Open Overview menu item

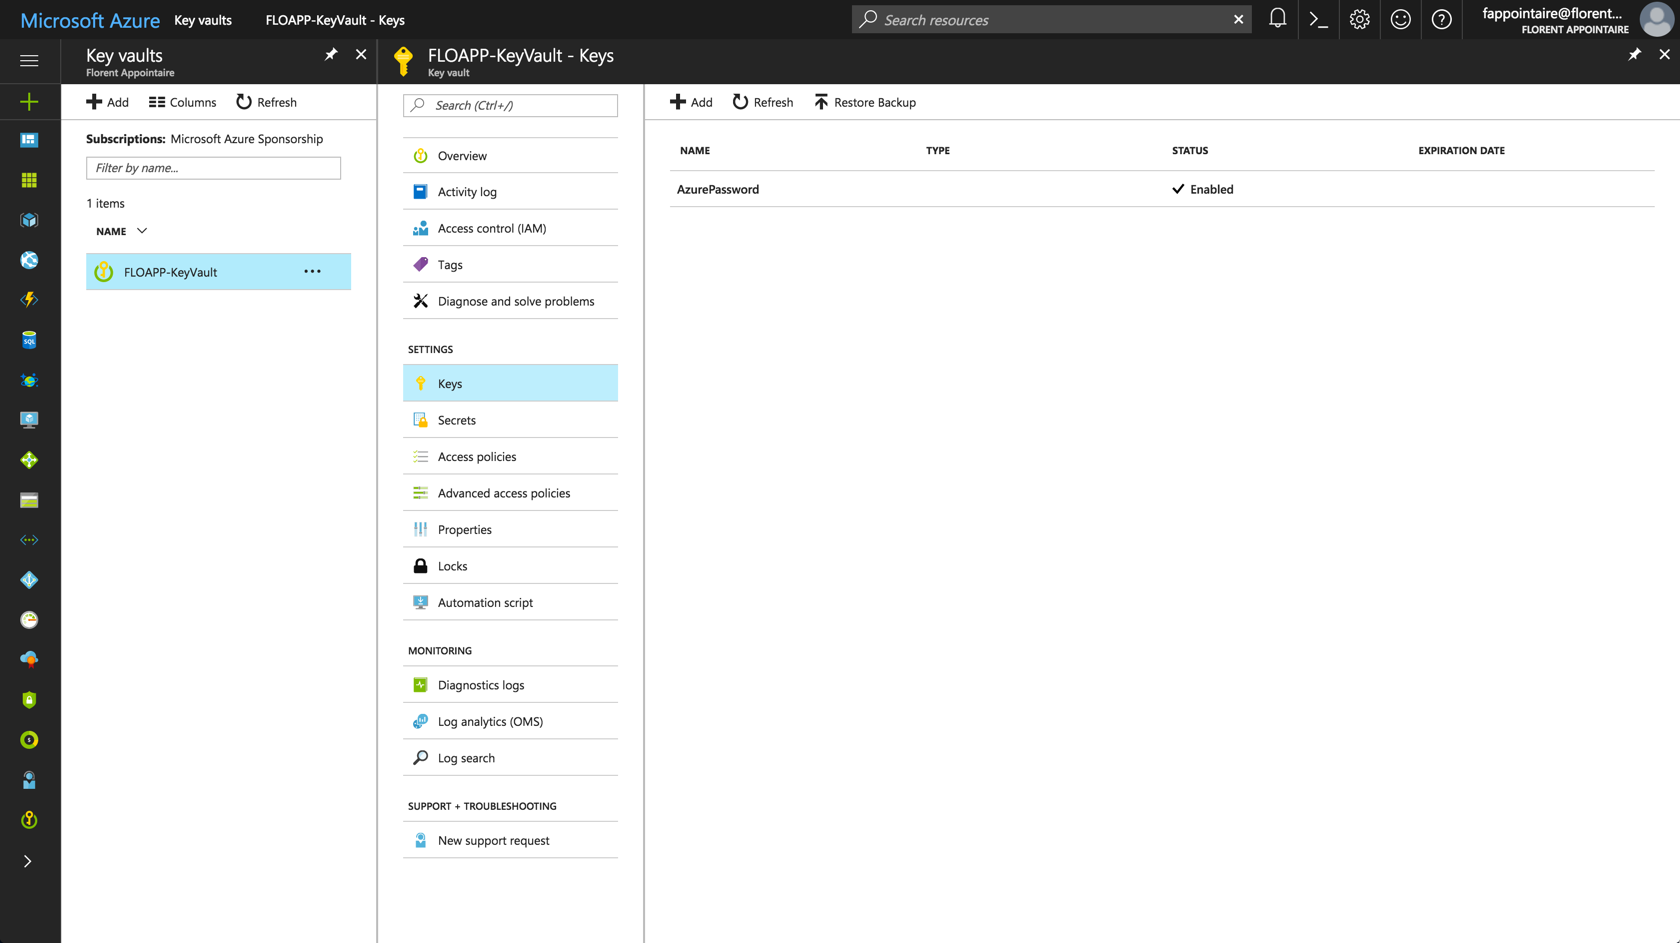(510, 156)
